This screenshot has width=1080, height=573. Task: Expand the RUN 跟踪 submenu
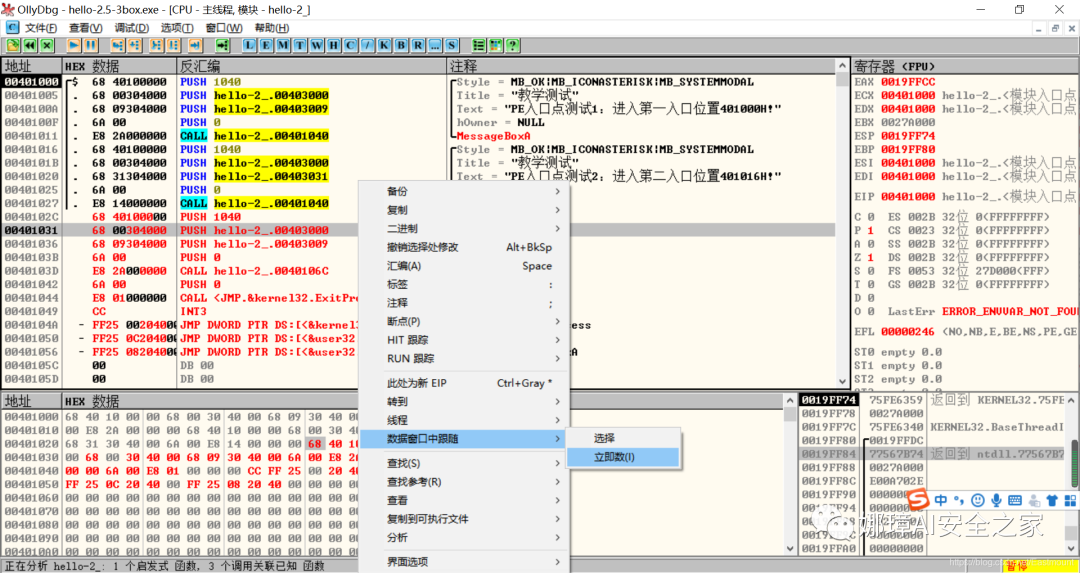tap(465, 358)
